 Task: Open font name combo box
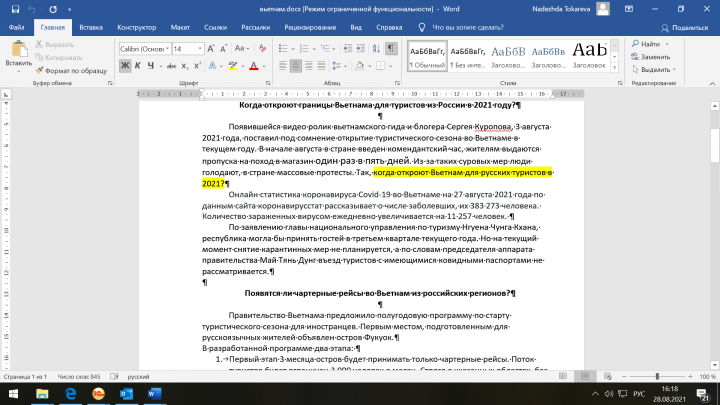coord(145,49)
